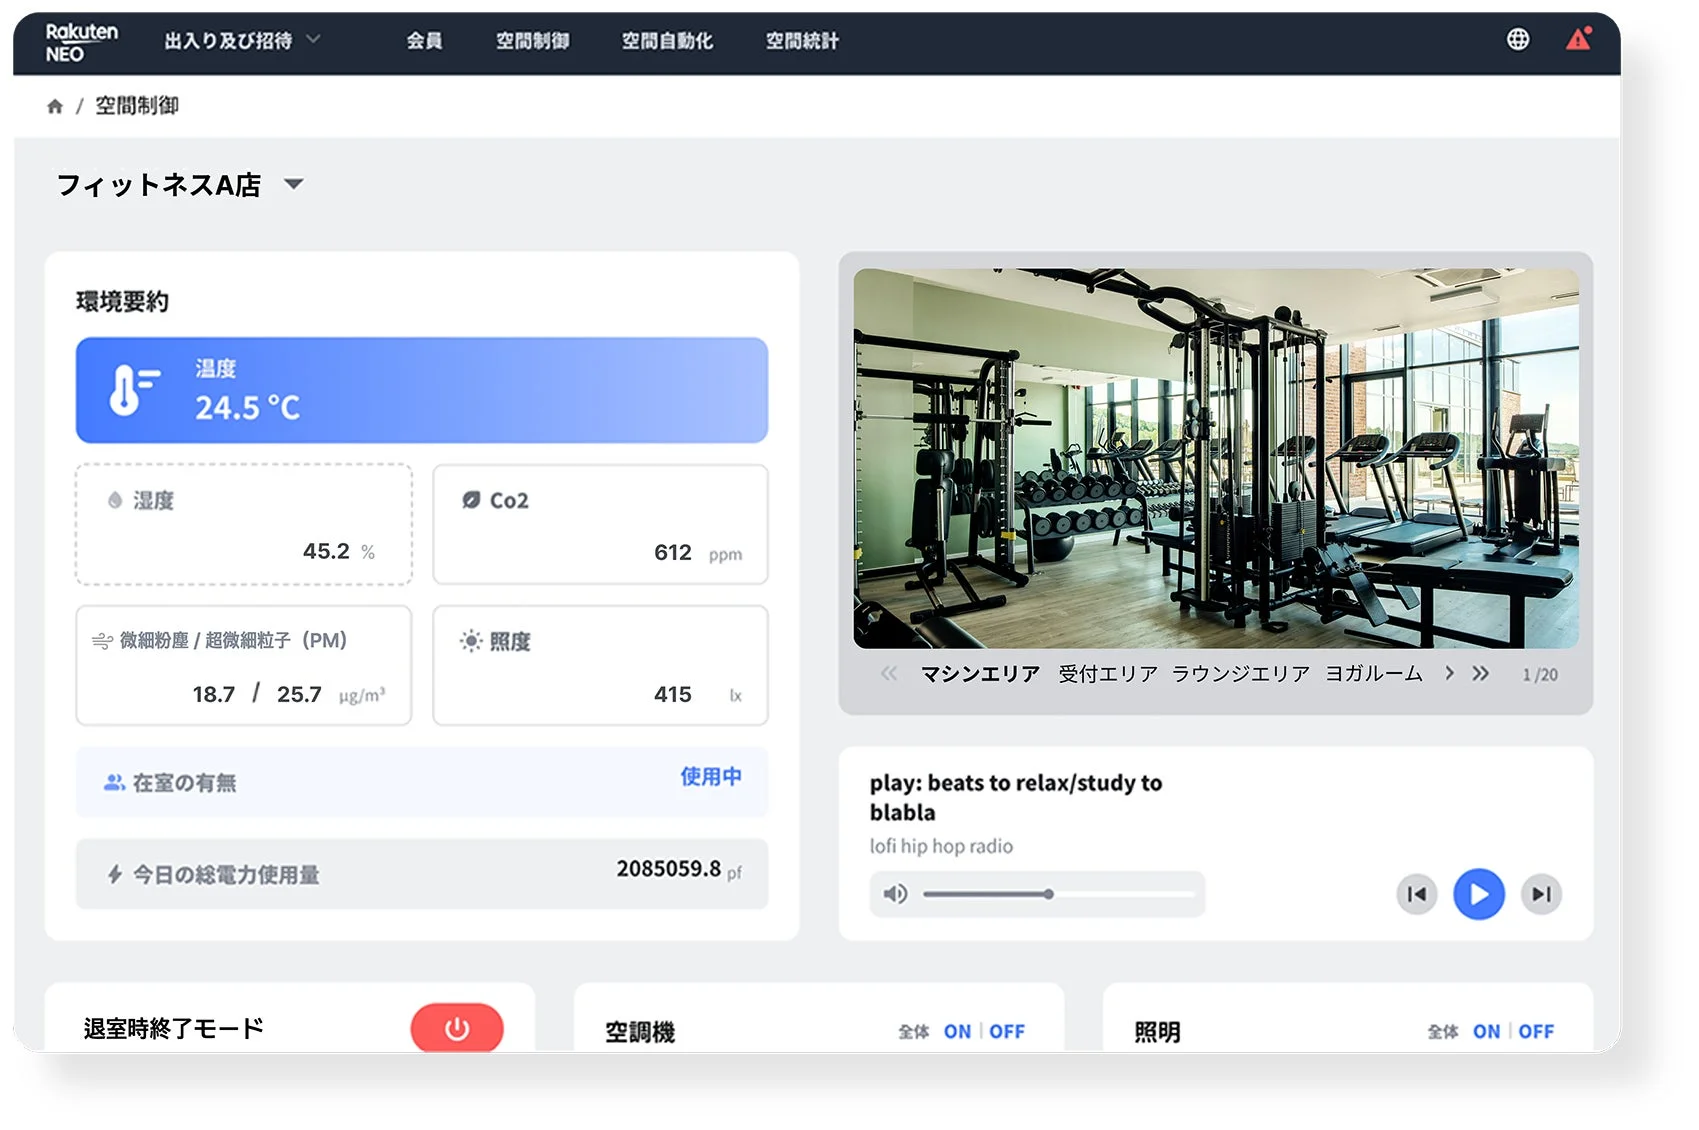Screen dimensions: 1699x1130
Task: Mute audio with the speaker icon
Action: [895, 894]
